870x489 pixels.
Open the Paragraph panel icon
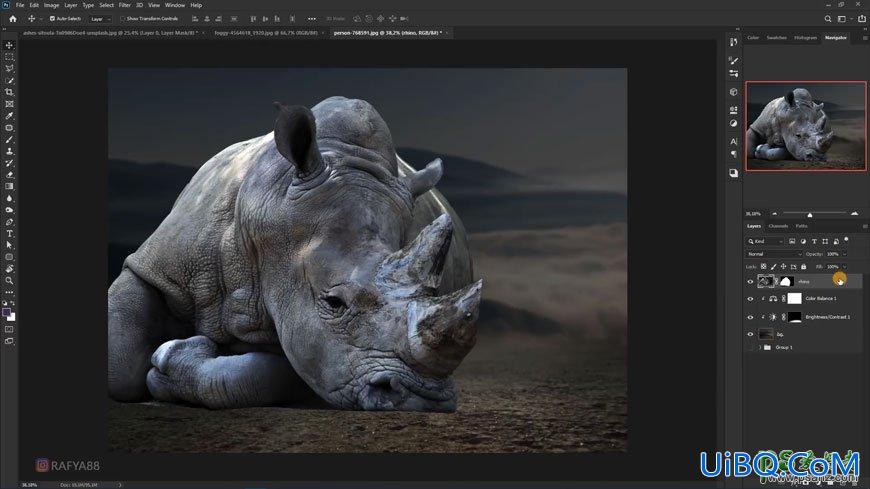pyautogui.click(x=734, y=154)
